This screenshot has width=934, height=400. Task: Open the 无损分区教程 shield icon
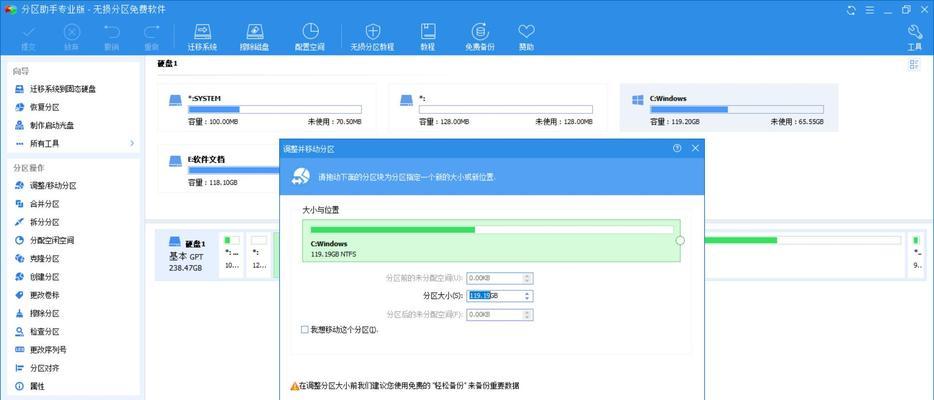pos(372,37)
